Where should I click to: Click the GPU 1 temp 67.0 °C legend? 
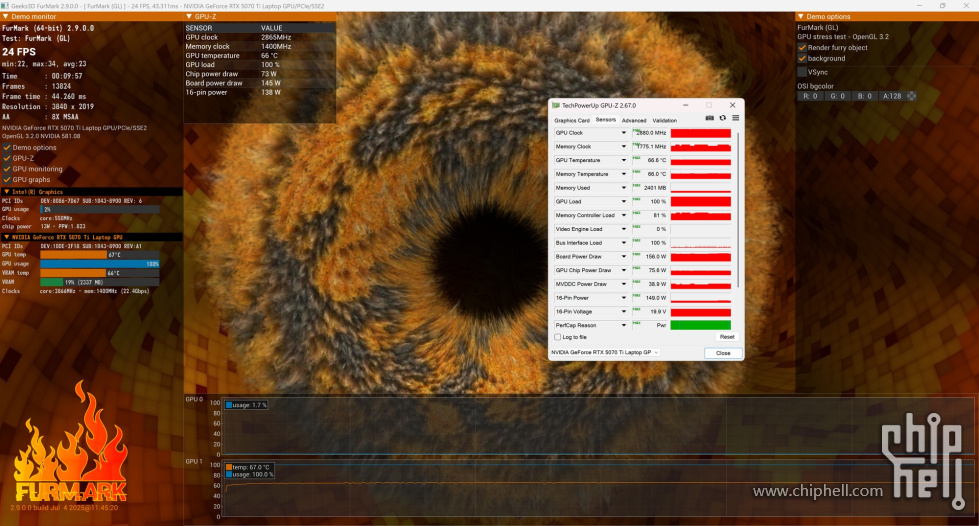[x=248, y=467]
